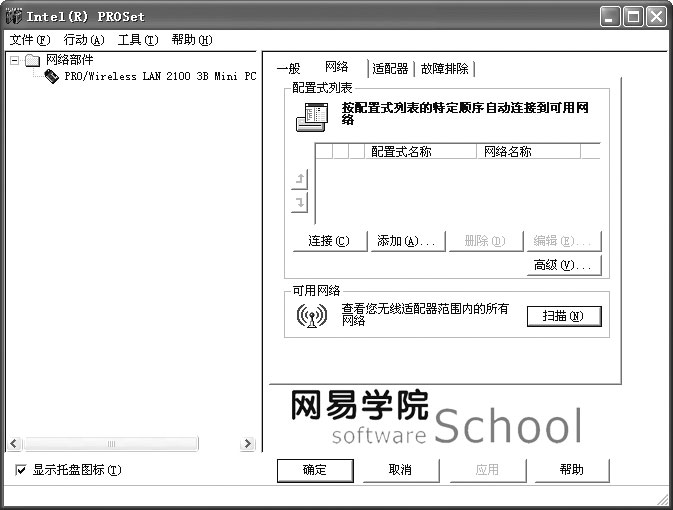Image resolution: width=673 pixels, height=510 pixels.
Task: Click the 取消 cancel button
Action: [x=401, y=471]
